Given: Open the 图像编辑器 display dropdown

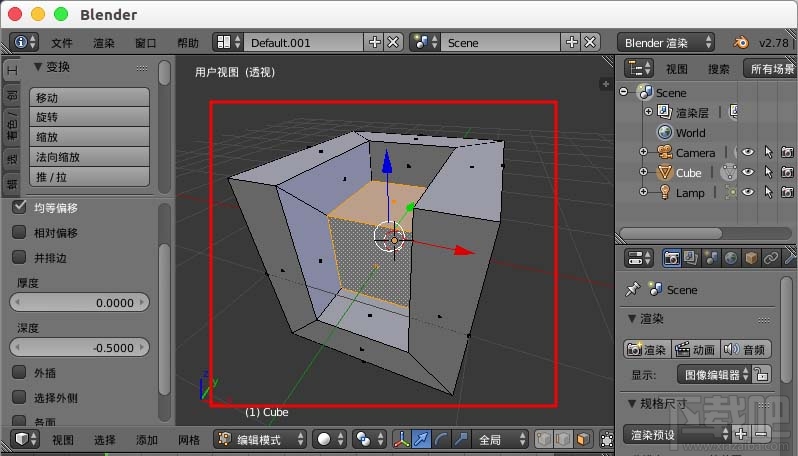Looking at the screenshot, I should pos(714,375).
